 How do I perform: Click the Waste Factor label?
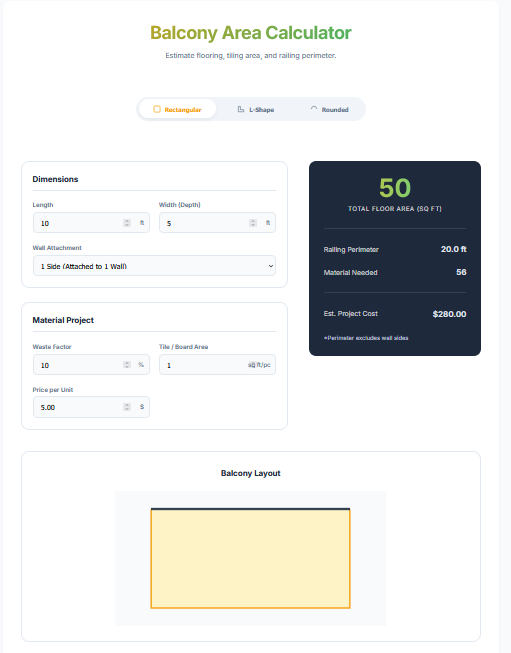pos(52,347)
